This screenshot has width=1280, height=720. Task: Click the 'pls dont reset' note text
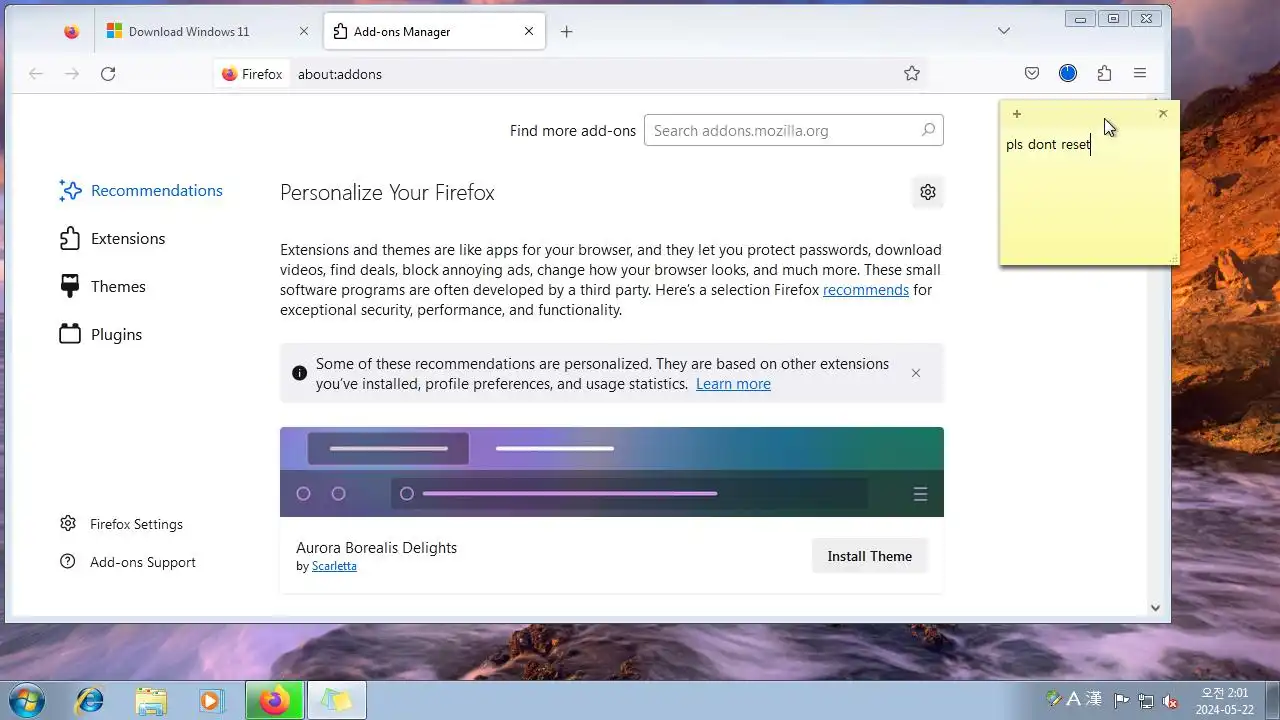[1048, 145]
